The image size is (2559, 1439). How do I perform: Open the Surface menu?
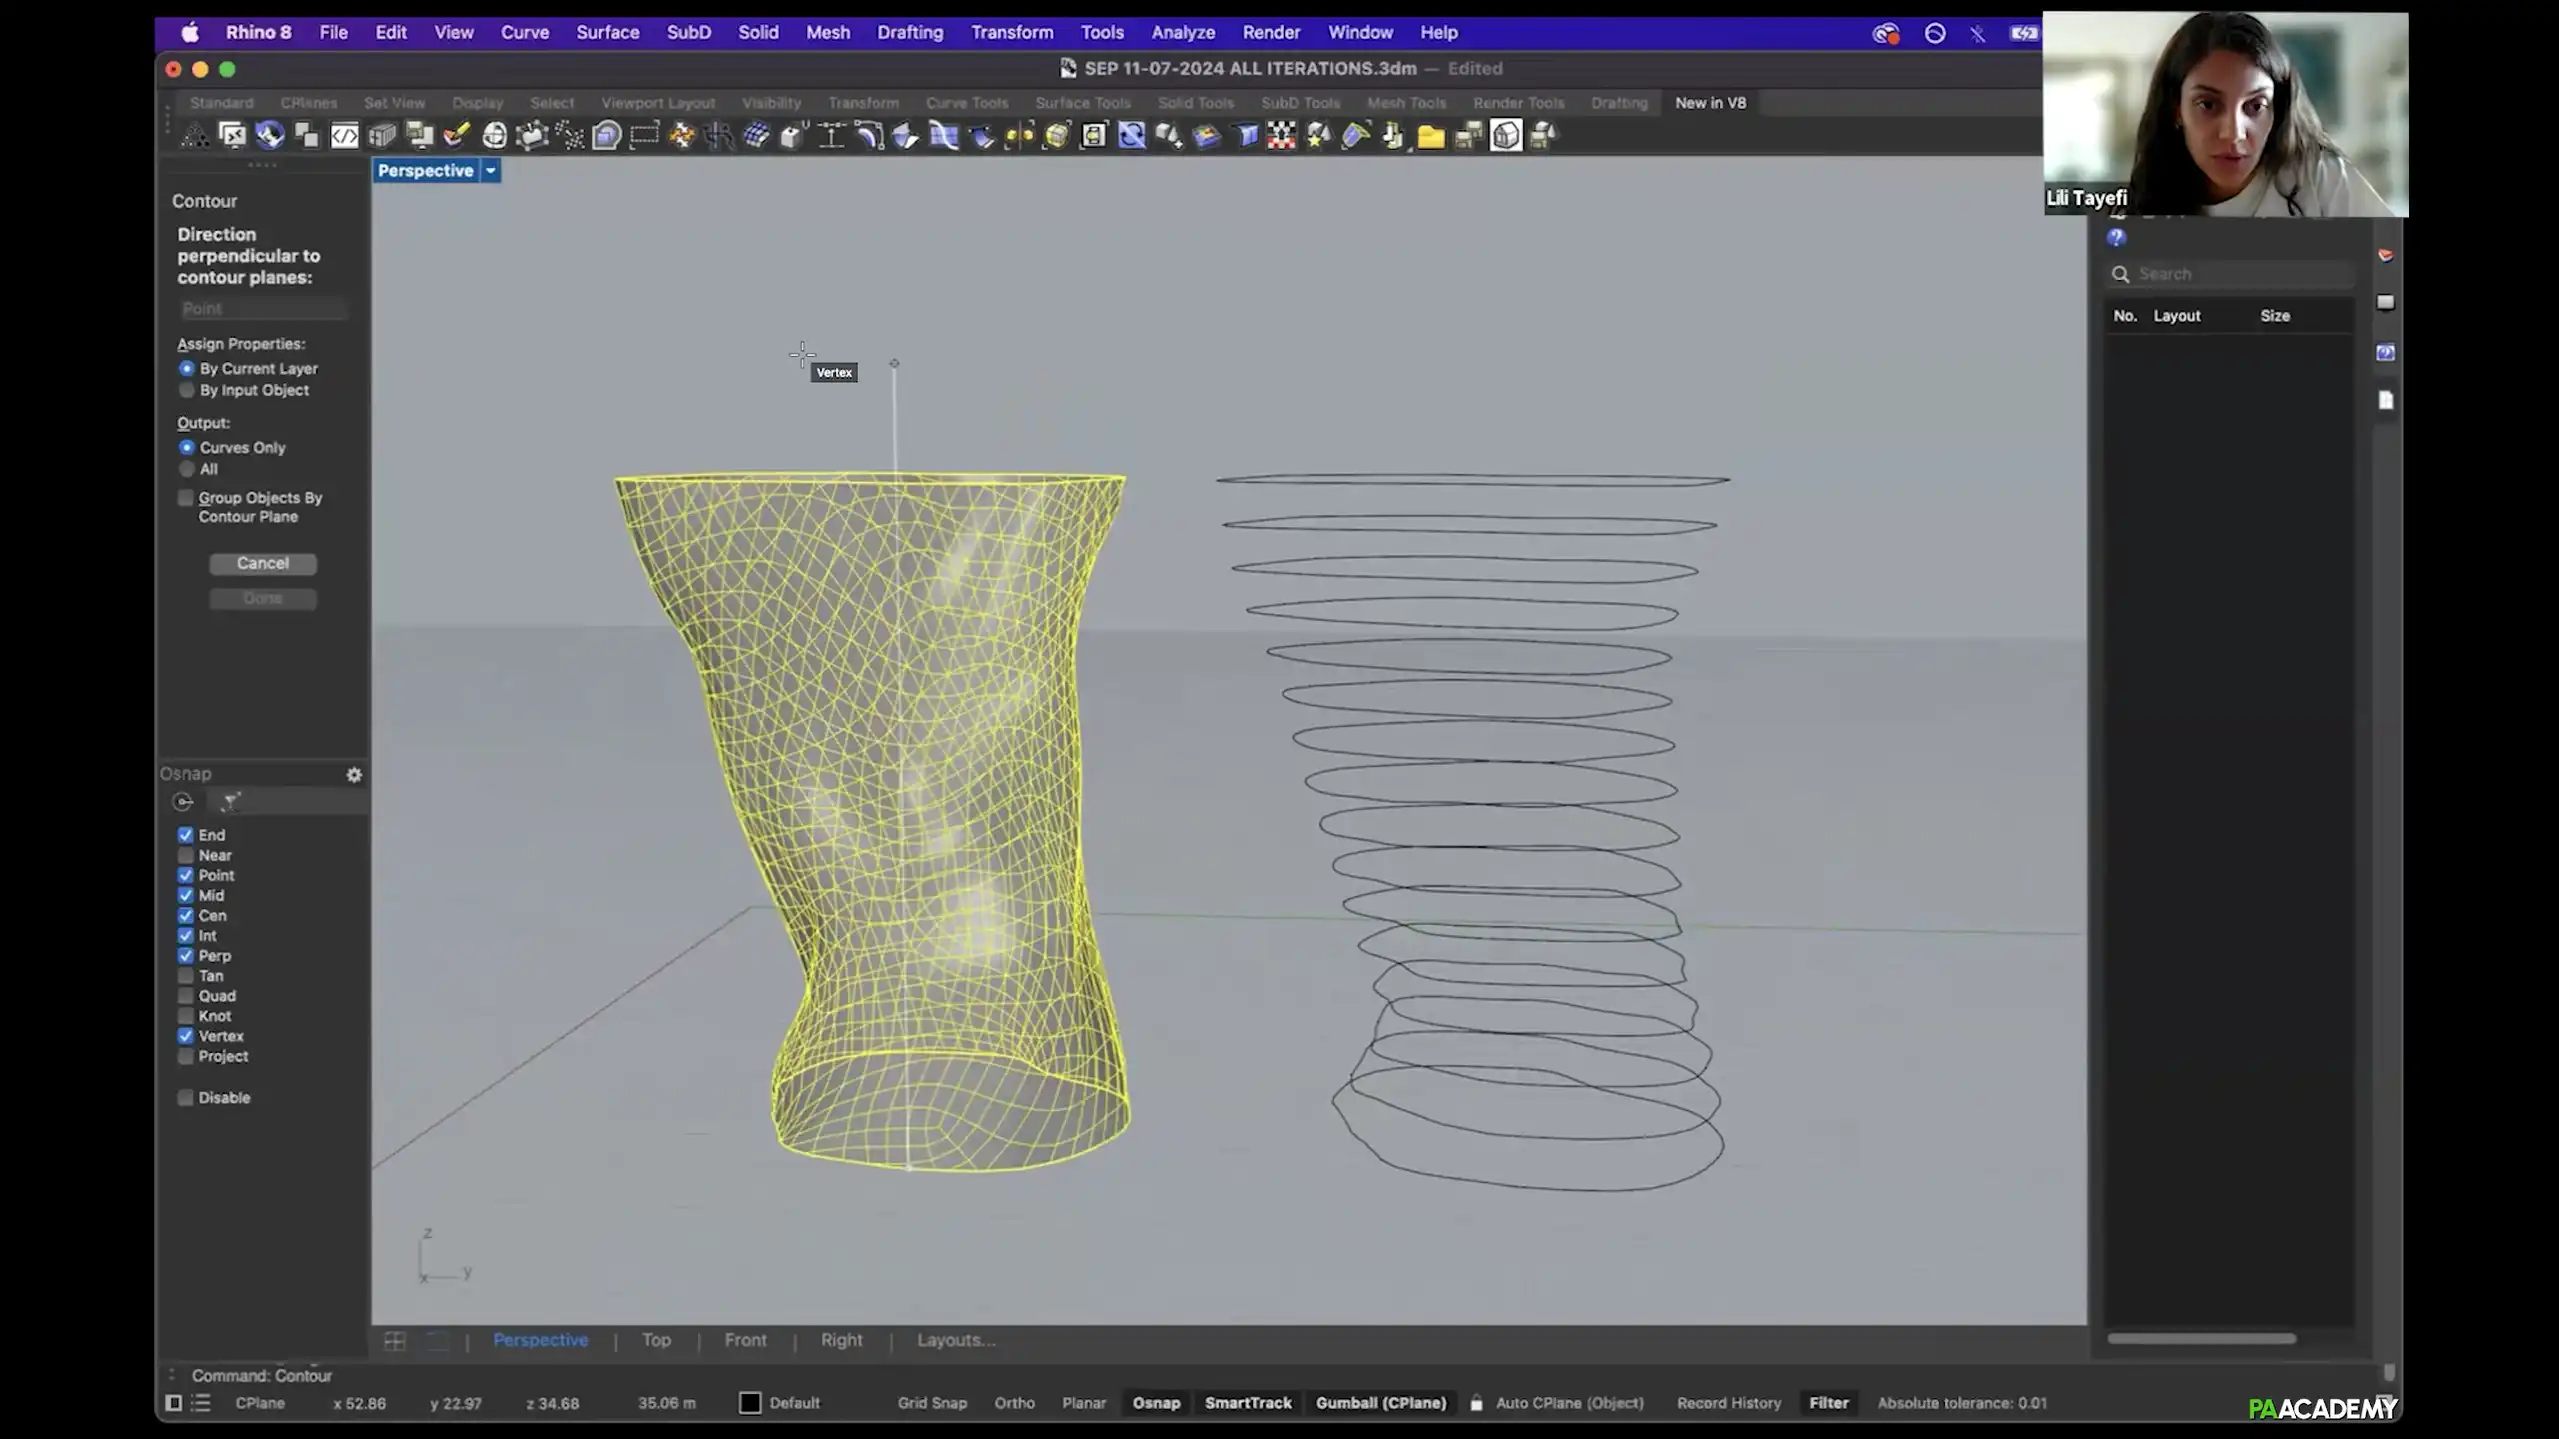(x=607, y=32)
